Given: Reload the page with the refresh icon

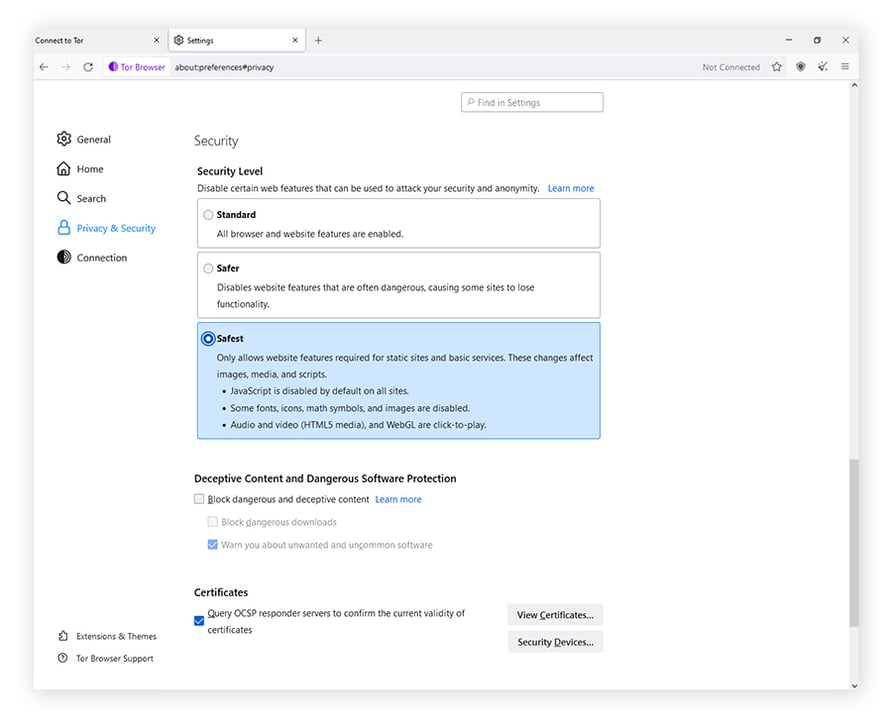Looking at the screenshot, I should point(87,67).
